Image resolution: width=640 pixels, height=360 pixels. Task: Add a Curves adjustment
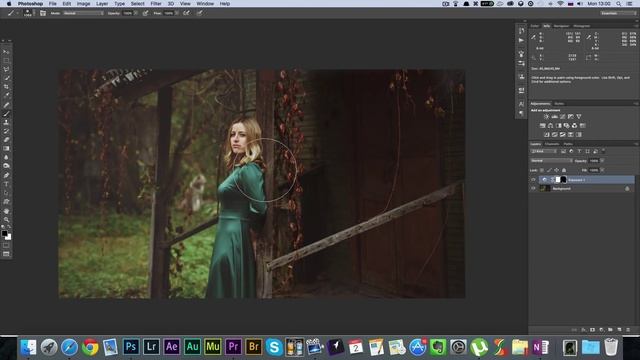562,116
